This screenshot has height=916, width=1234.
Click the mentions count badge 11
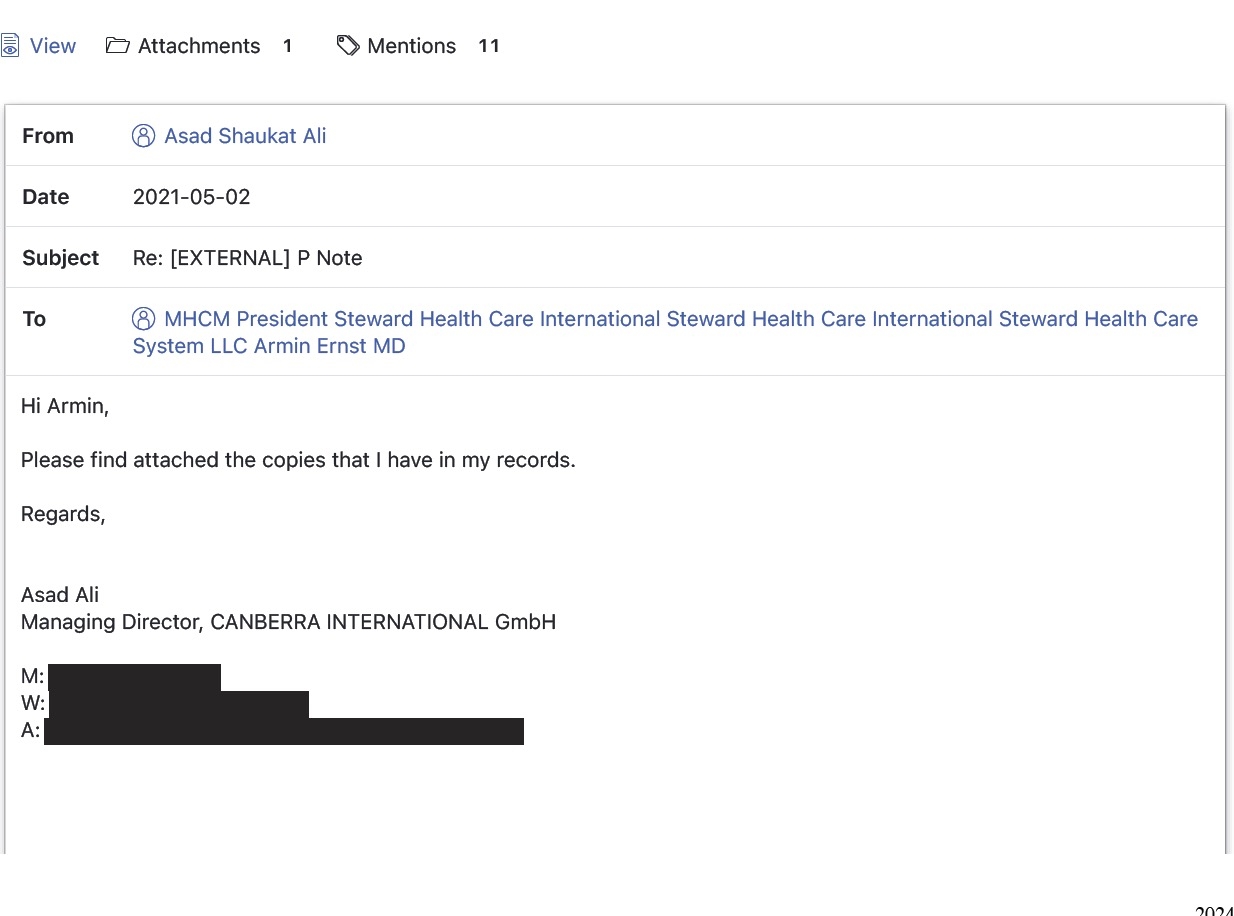click(x=489, y=46)
